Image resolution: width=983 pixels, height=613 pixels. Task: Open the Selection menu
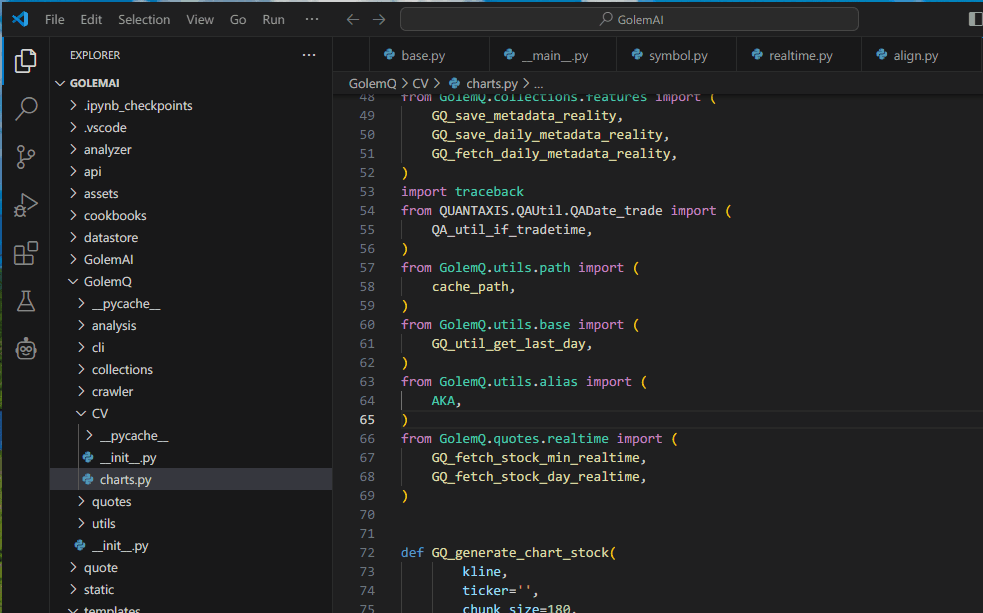click(x=144, y=20)
